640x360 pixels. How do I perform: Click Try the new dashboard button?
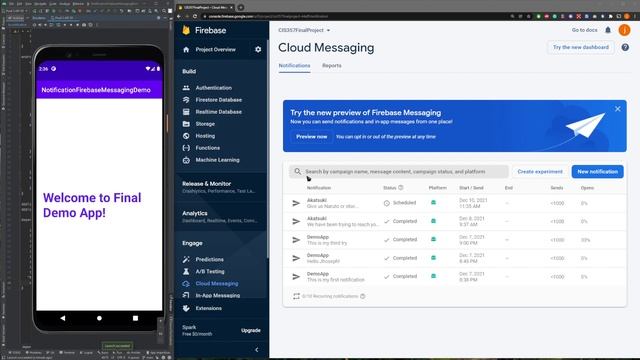pos(581,47)
